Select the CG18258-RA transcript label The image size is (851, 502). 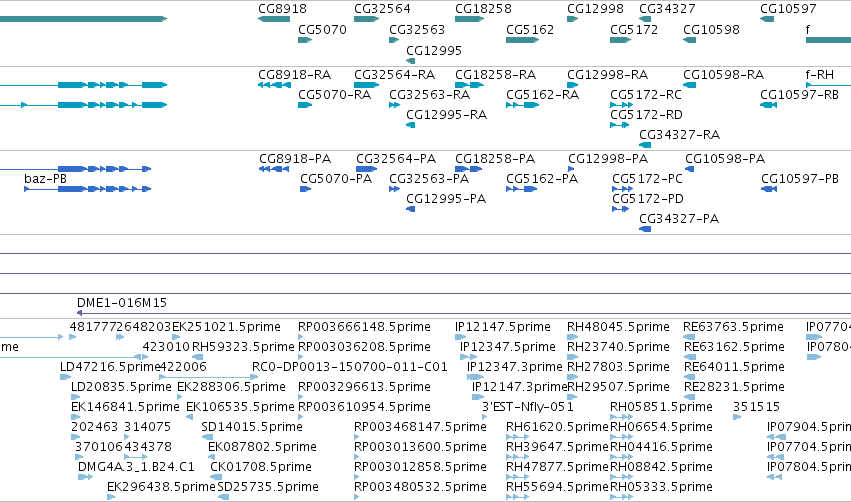point(496,74)
